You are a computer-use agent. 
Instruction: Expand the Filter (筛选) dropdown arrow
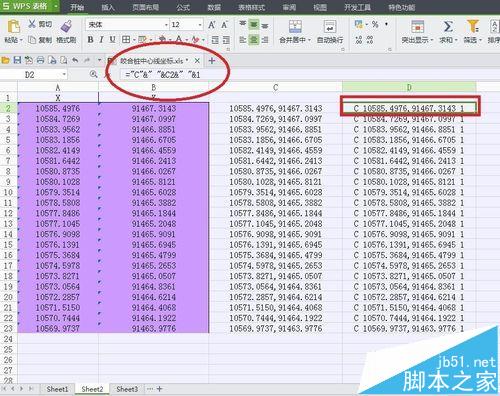(480, 40)
